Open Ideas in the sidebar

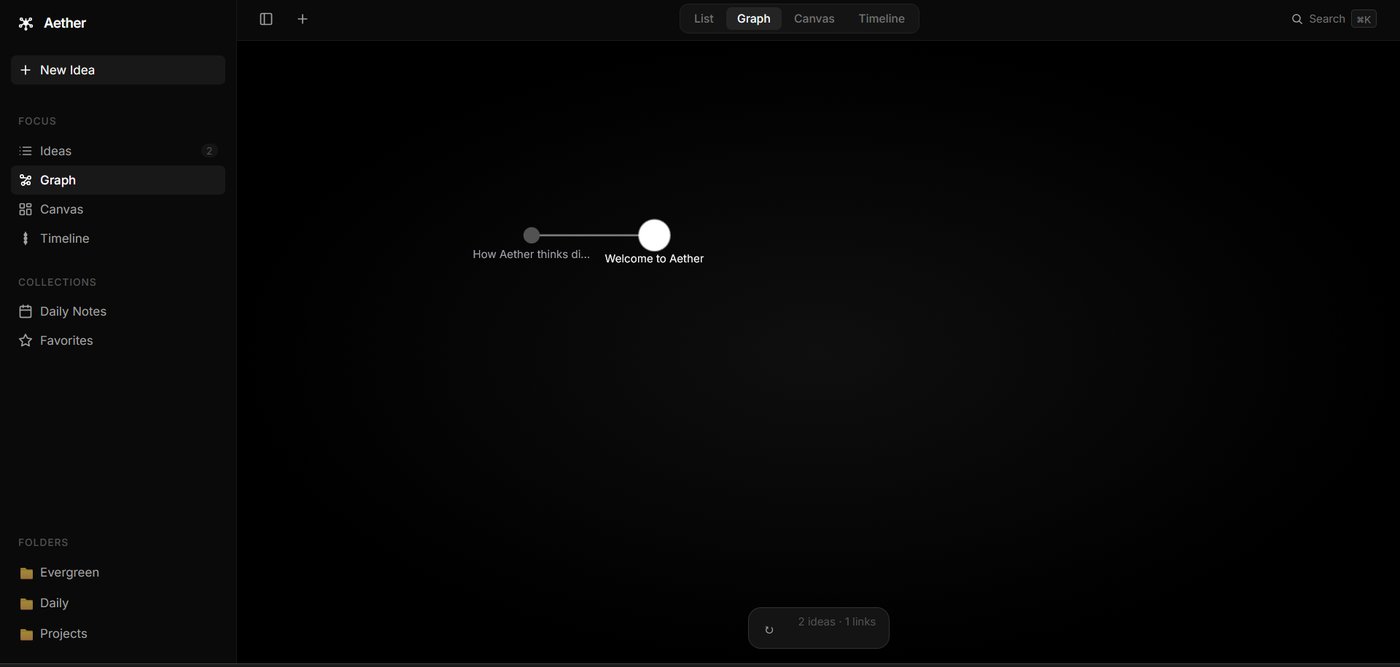coord(118,151)
